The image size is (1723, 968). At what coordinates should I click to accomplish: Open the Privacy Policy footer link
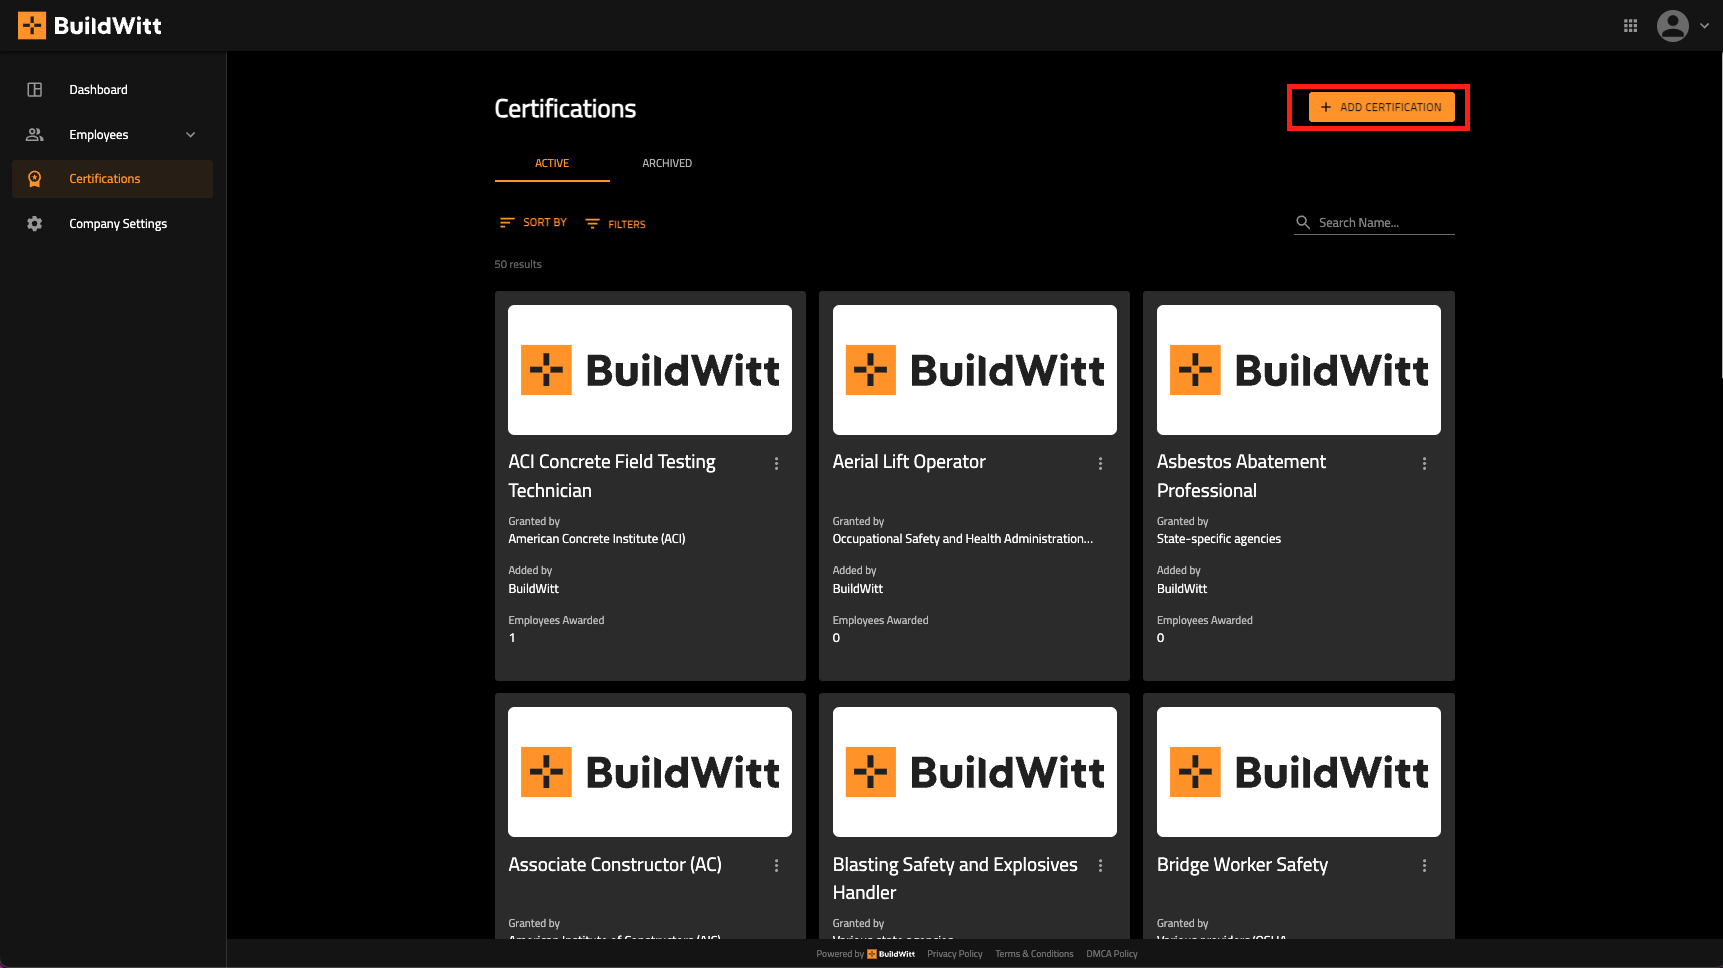coord(955,954)
